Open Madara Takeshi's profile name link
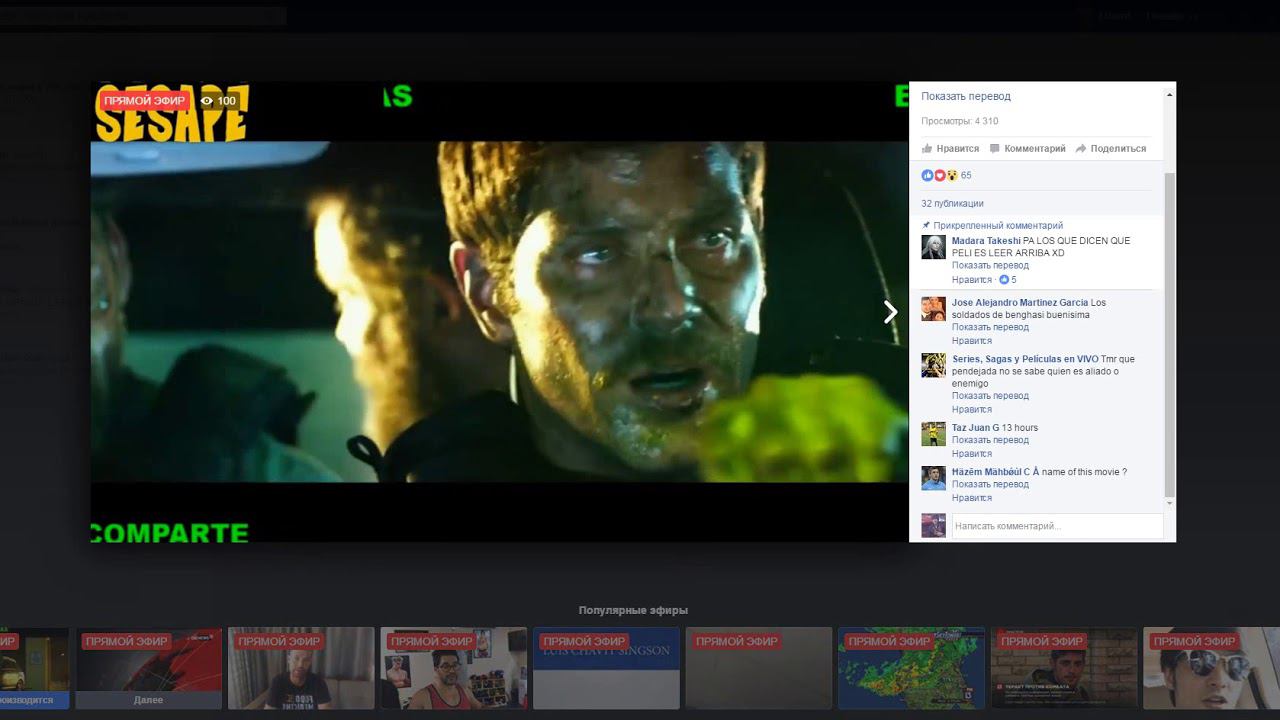 (x=986, y=241)
